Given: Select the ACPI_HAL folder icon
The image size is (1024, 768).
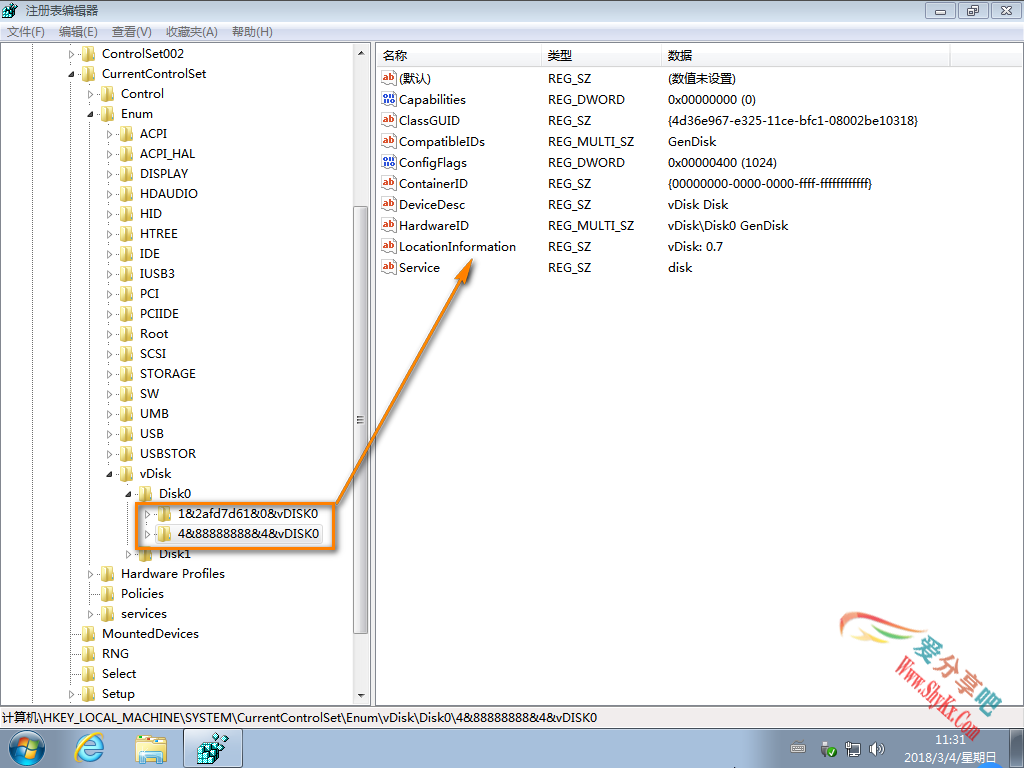Looking at the screenshot, I should (126, 154).
